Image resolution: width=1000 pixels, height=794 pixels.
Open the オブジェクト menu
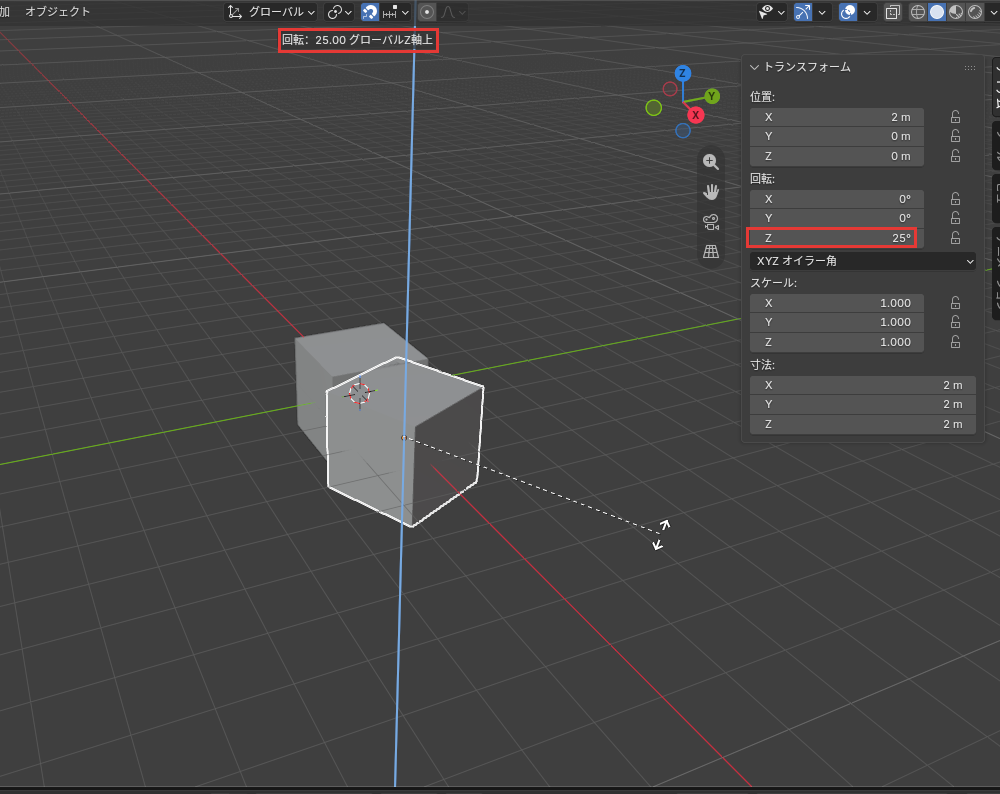point(57,11)
